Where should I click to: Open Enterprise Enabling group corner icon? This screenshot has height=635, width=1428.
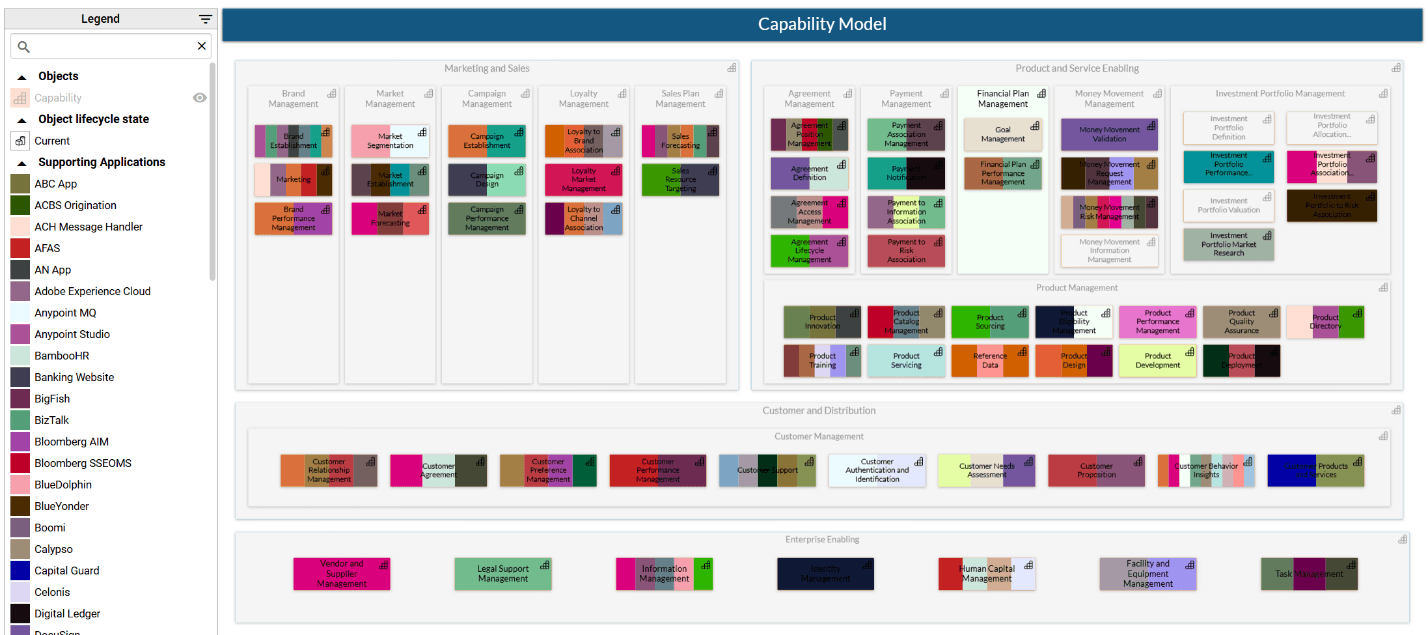pyautogui.click(x=1402, y=539)
